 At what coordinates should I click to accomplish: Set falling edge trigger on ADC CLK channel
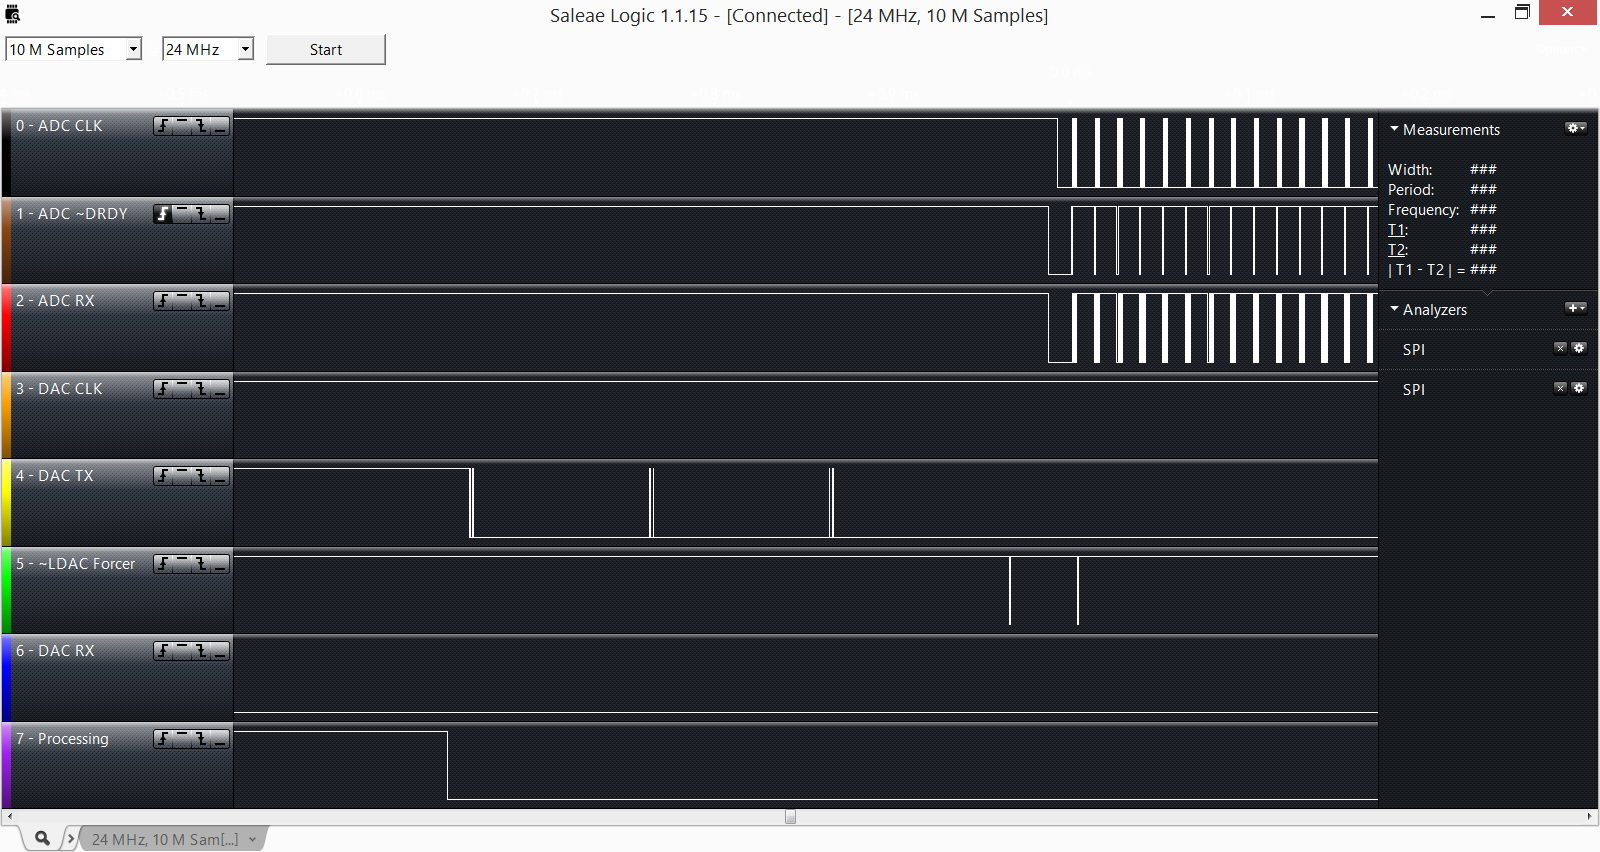pyautogui.click(x=201, y=126)
